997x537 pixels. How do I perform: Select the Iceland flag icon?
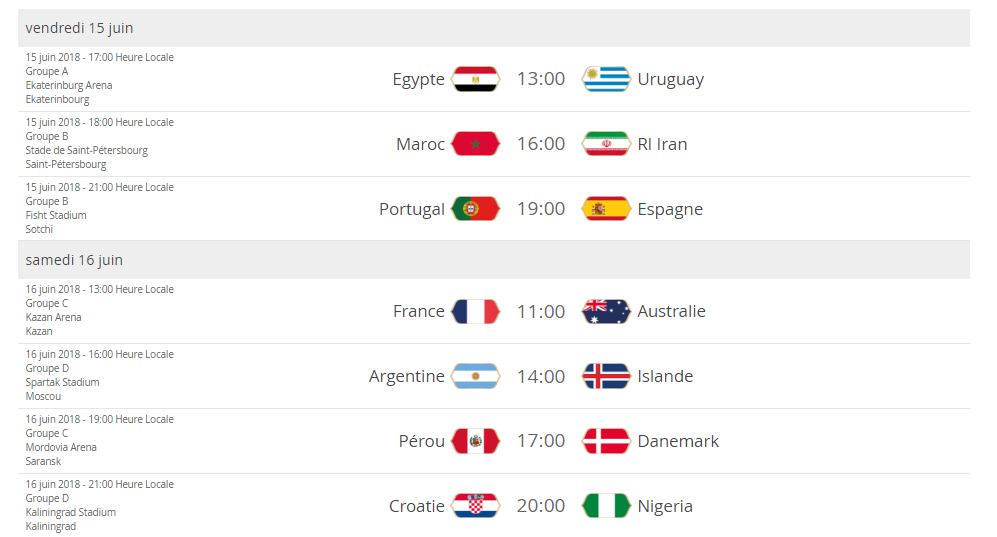[606, 376]
